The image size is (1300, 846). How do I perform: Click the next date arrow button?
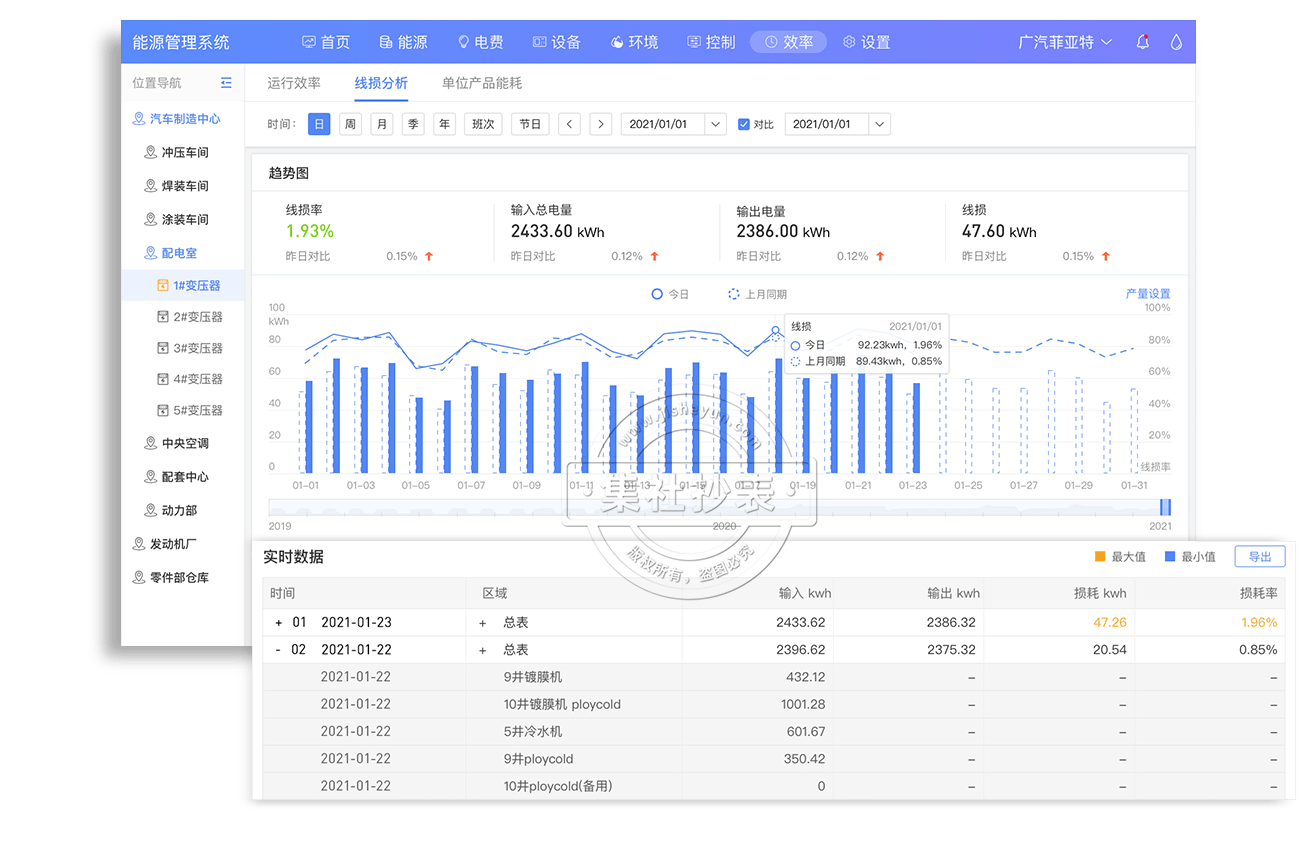click(600, 124)
